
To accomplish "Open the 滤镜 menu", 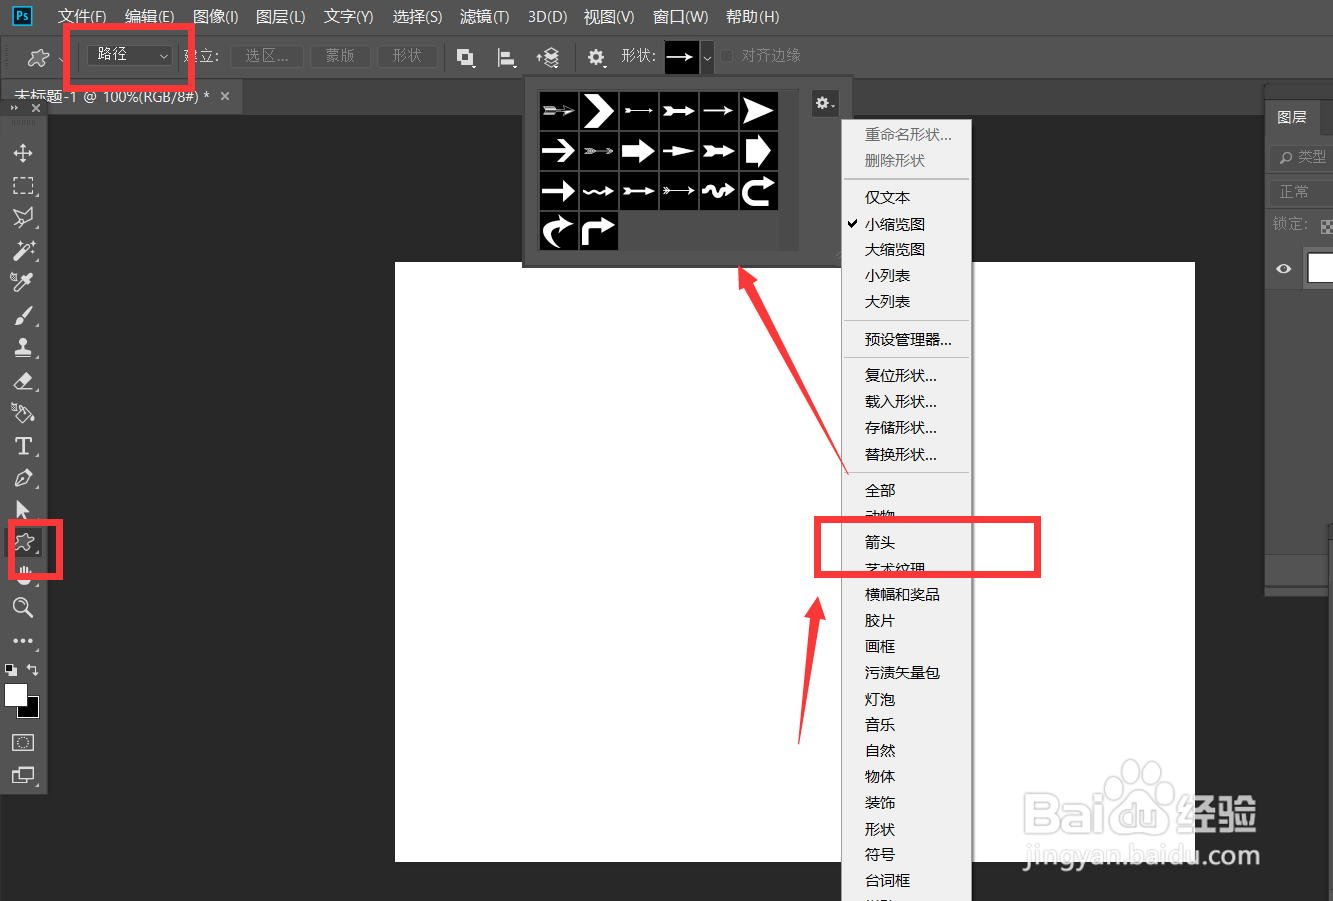I will coord(482,16).
